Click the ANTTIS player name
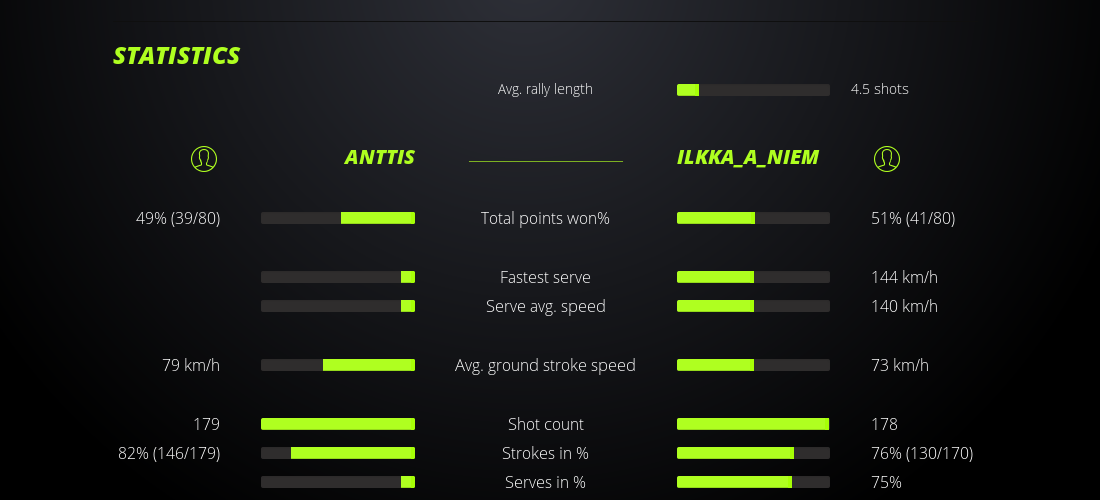 coord(379,157)
